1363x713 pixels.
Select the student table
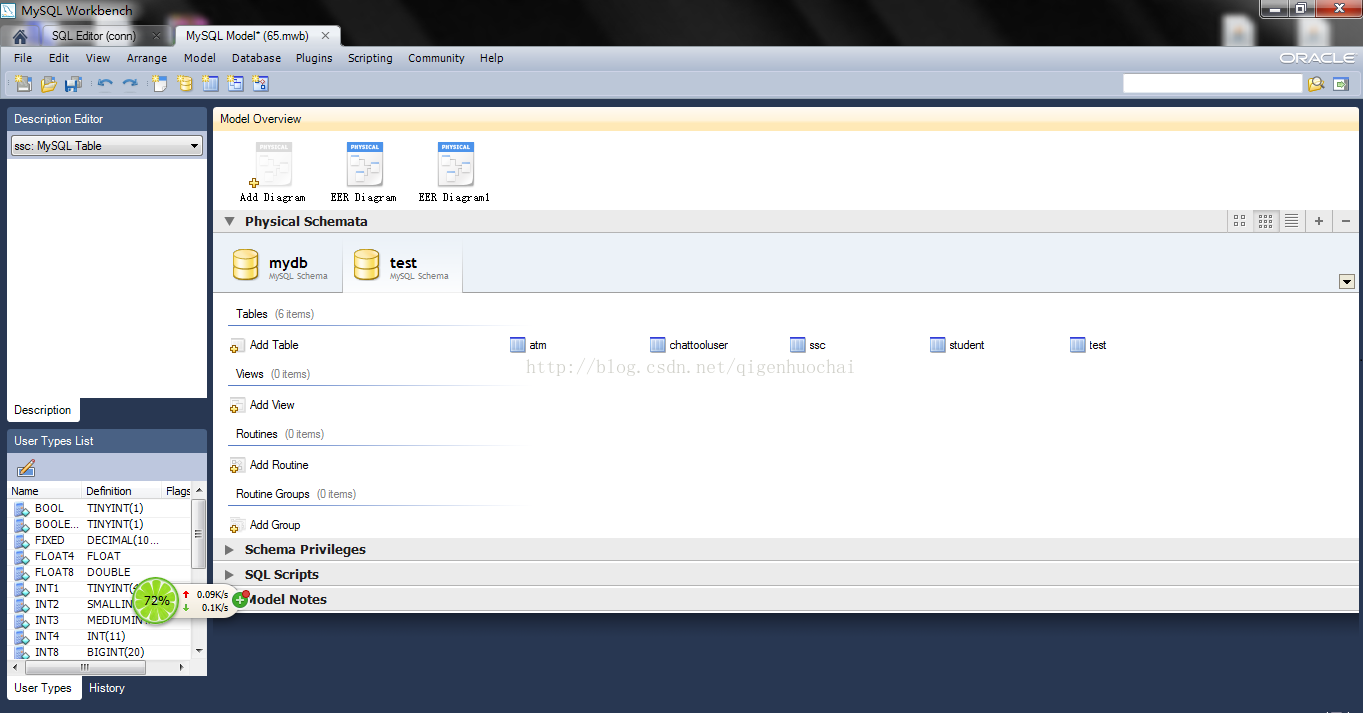pyautogui.click(x=957, y=345)
